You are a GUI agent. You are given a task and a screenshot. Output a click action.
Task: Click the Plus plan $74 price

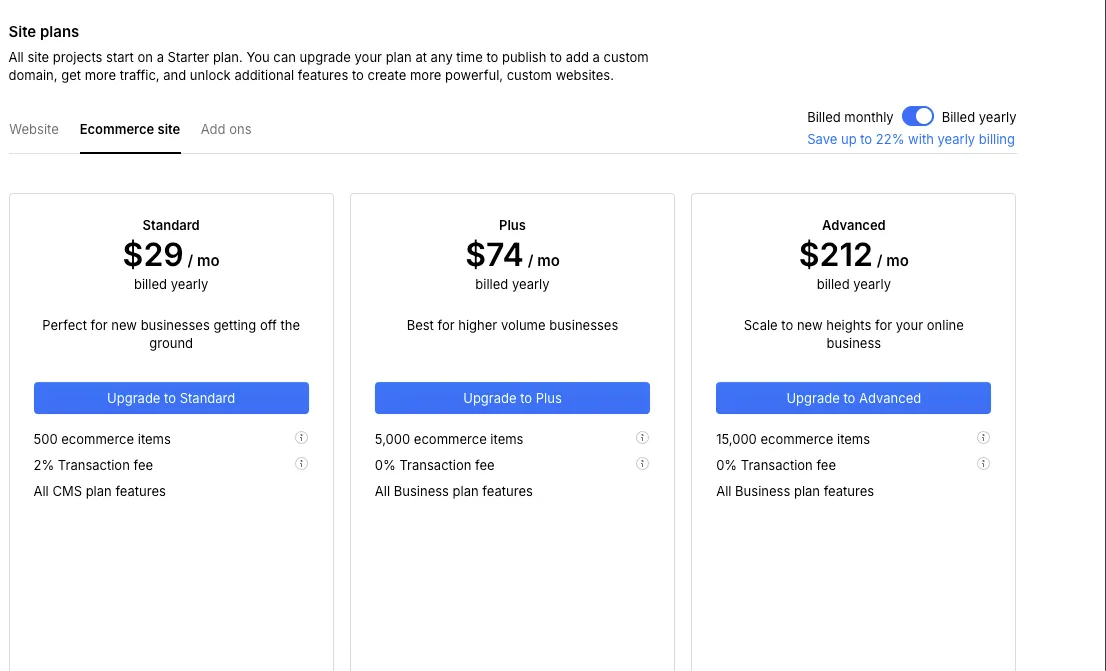pos(495,256)
